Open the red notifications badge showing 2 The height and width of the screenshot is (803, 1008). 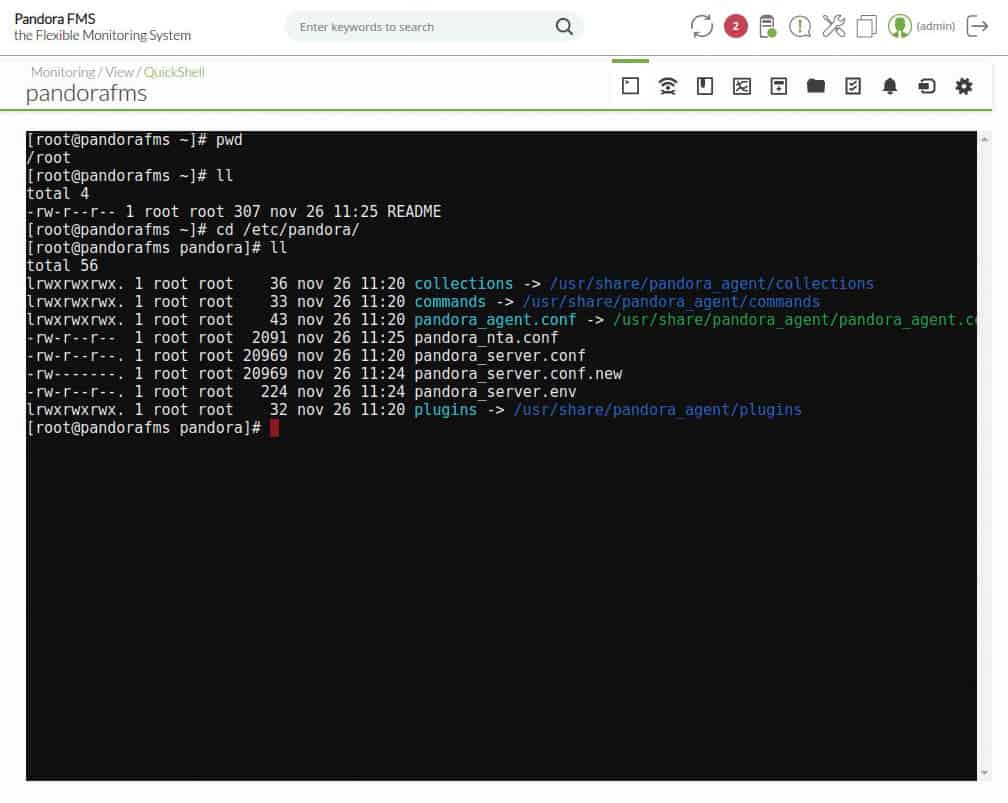pos(735,26)
